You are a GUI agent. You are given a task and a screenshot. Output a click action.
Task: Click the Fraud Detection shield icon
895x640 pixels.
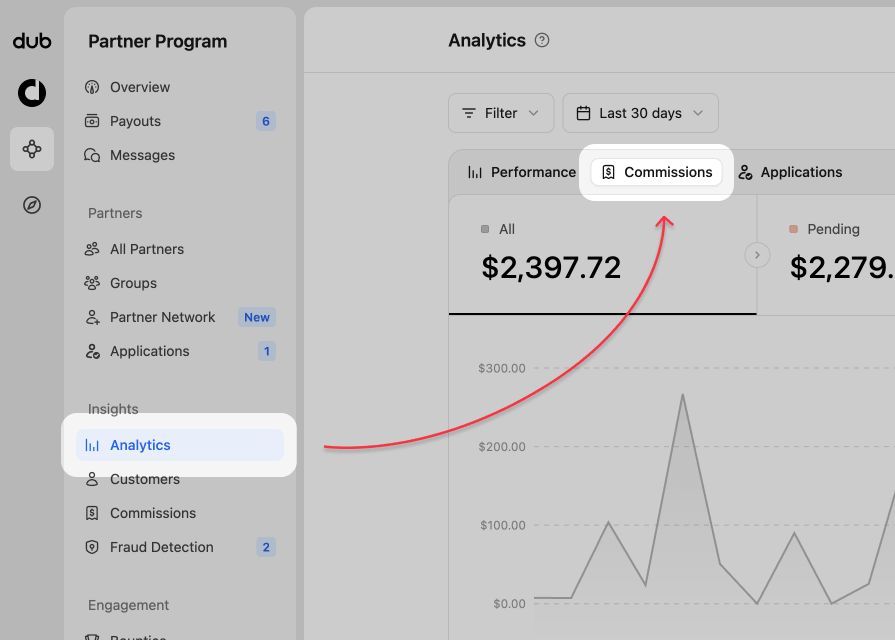pos(92,547)
